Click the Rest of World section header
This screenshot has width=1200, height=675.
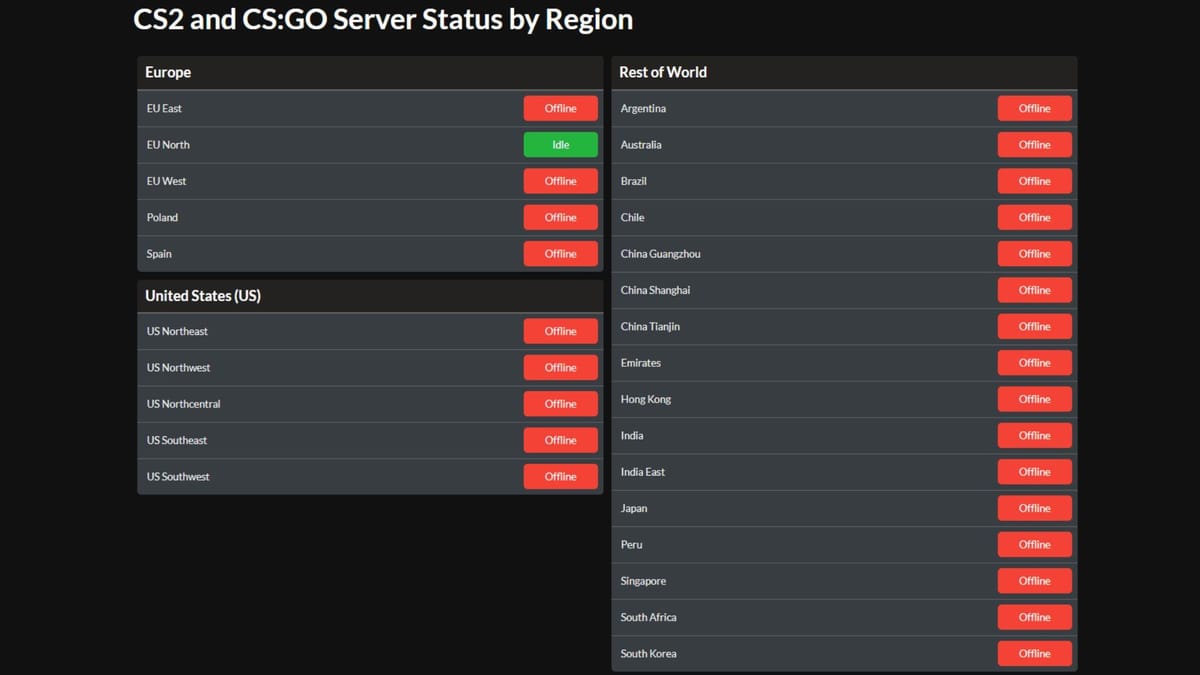click(x=844, y=73)
